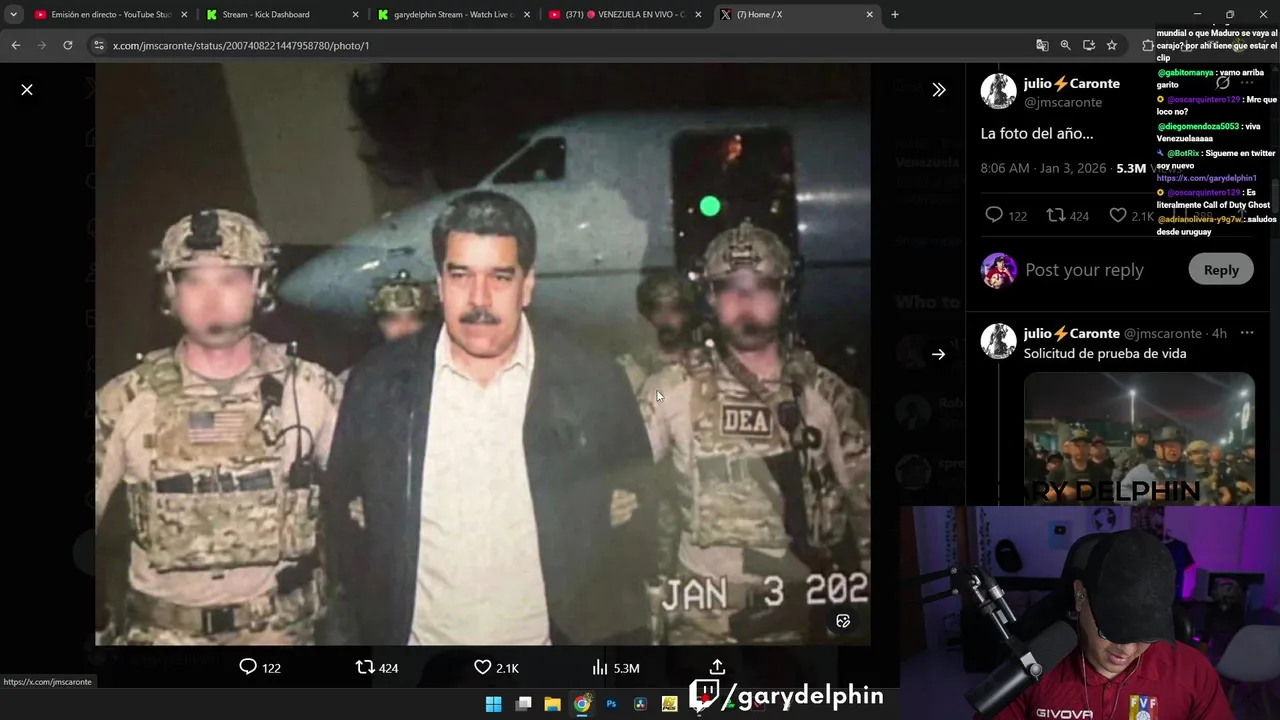Image resolution: width=1280 pixels, height=720 pixels.
Task: Click the Grok image edit icon on photo
Action: [843, 621]
